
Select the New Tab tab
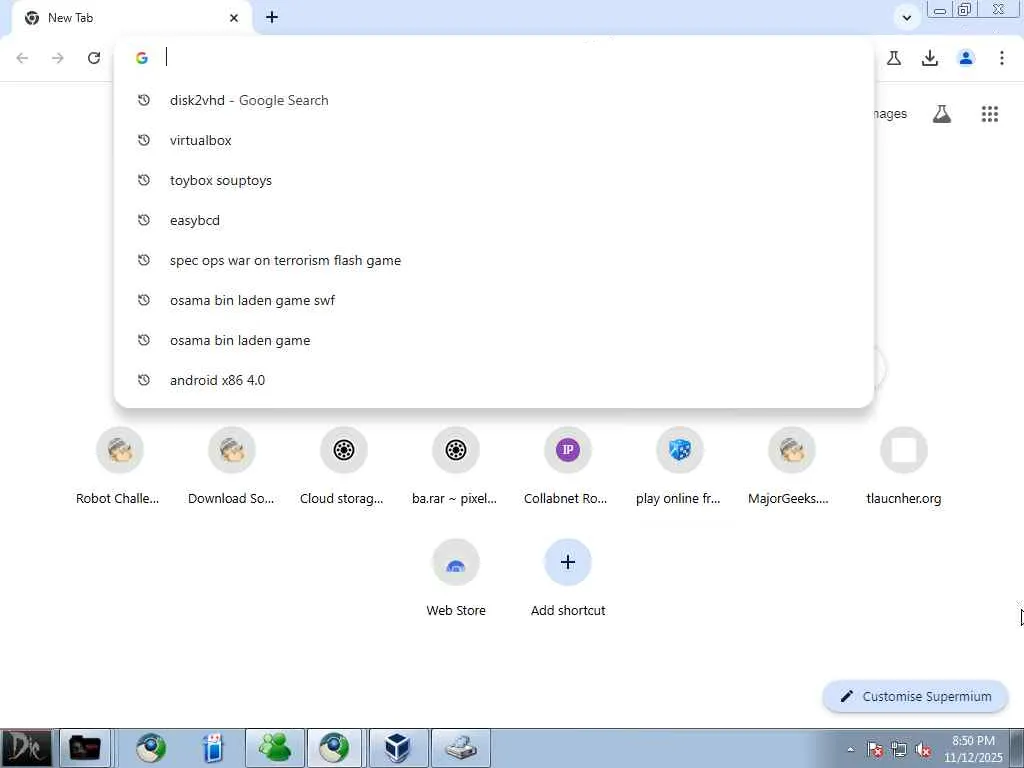point(131,18)
